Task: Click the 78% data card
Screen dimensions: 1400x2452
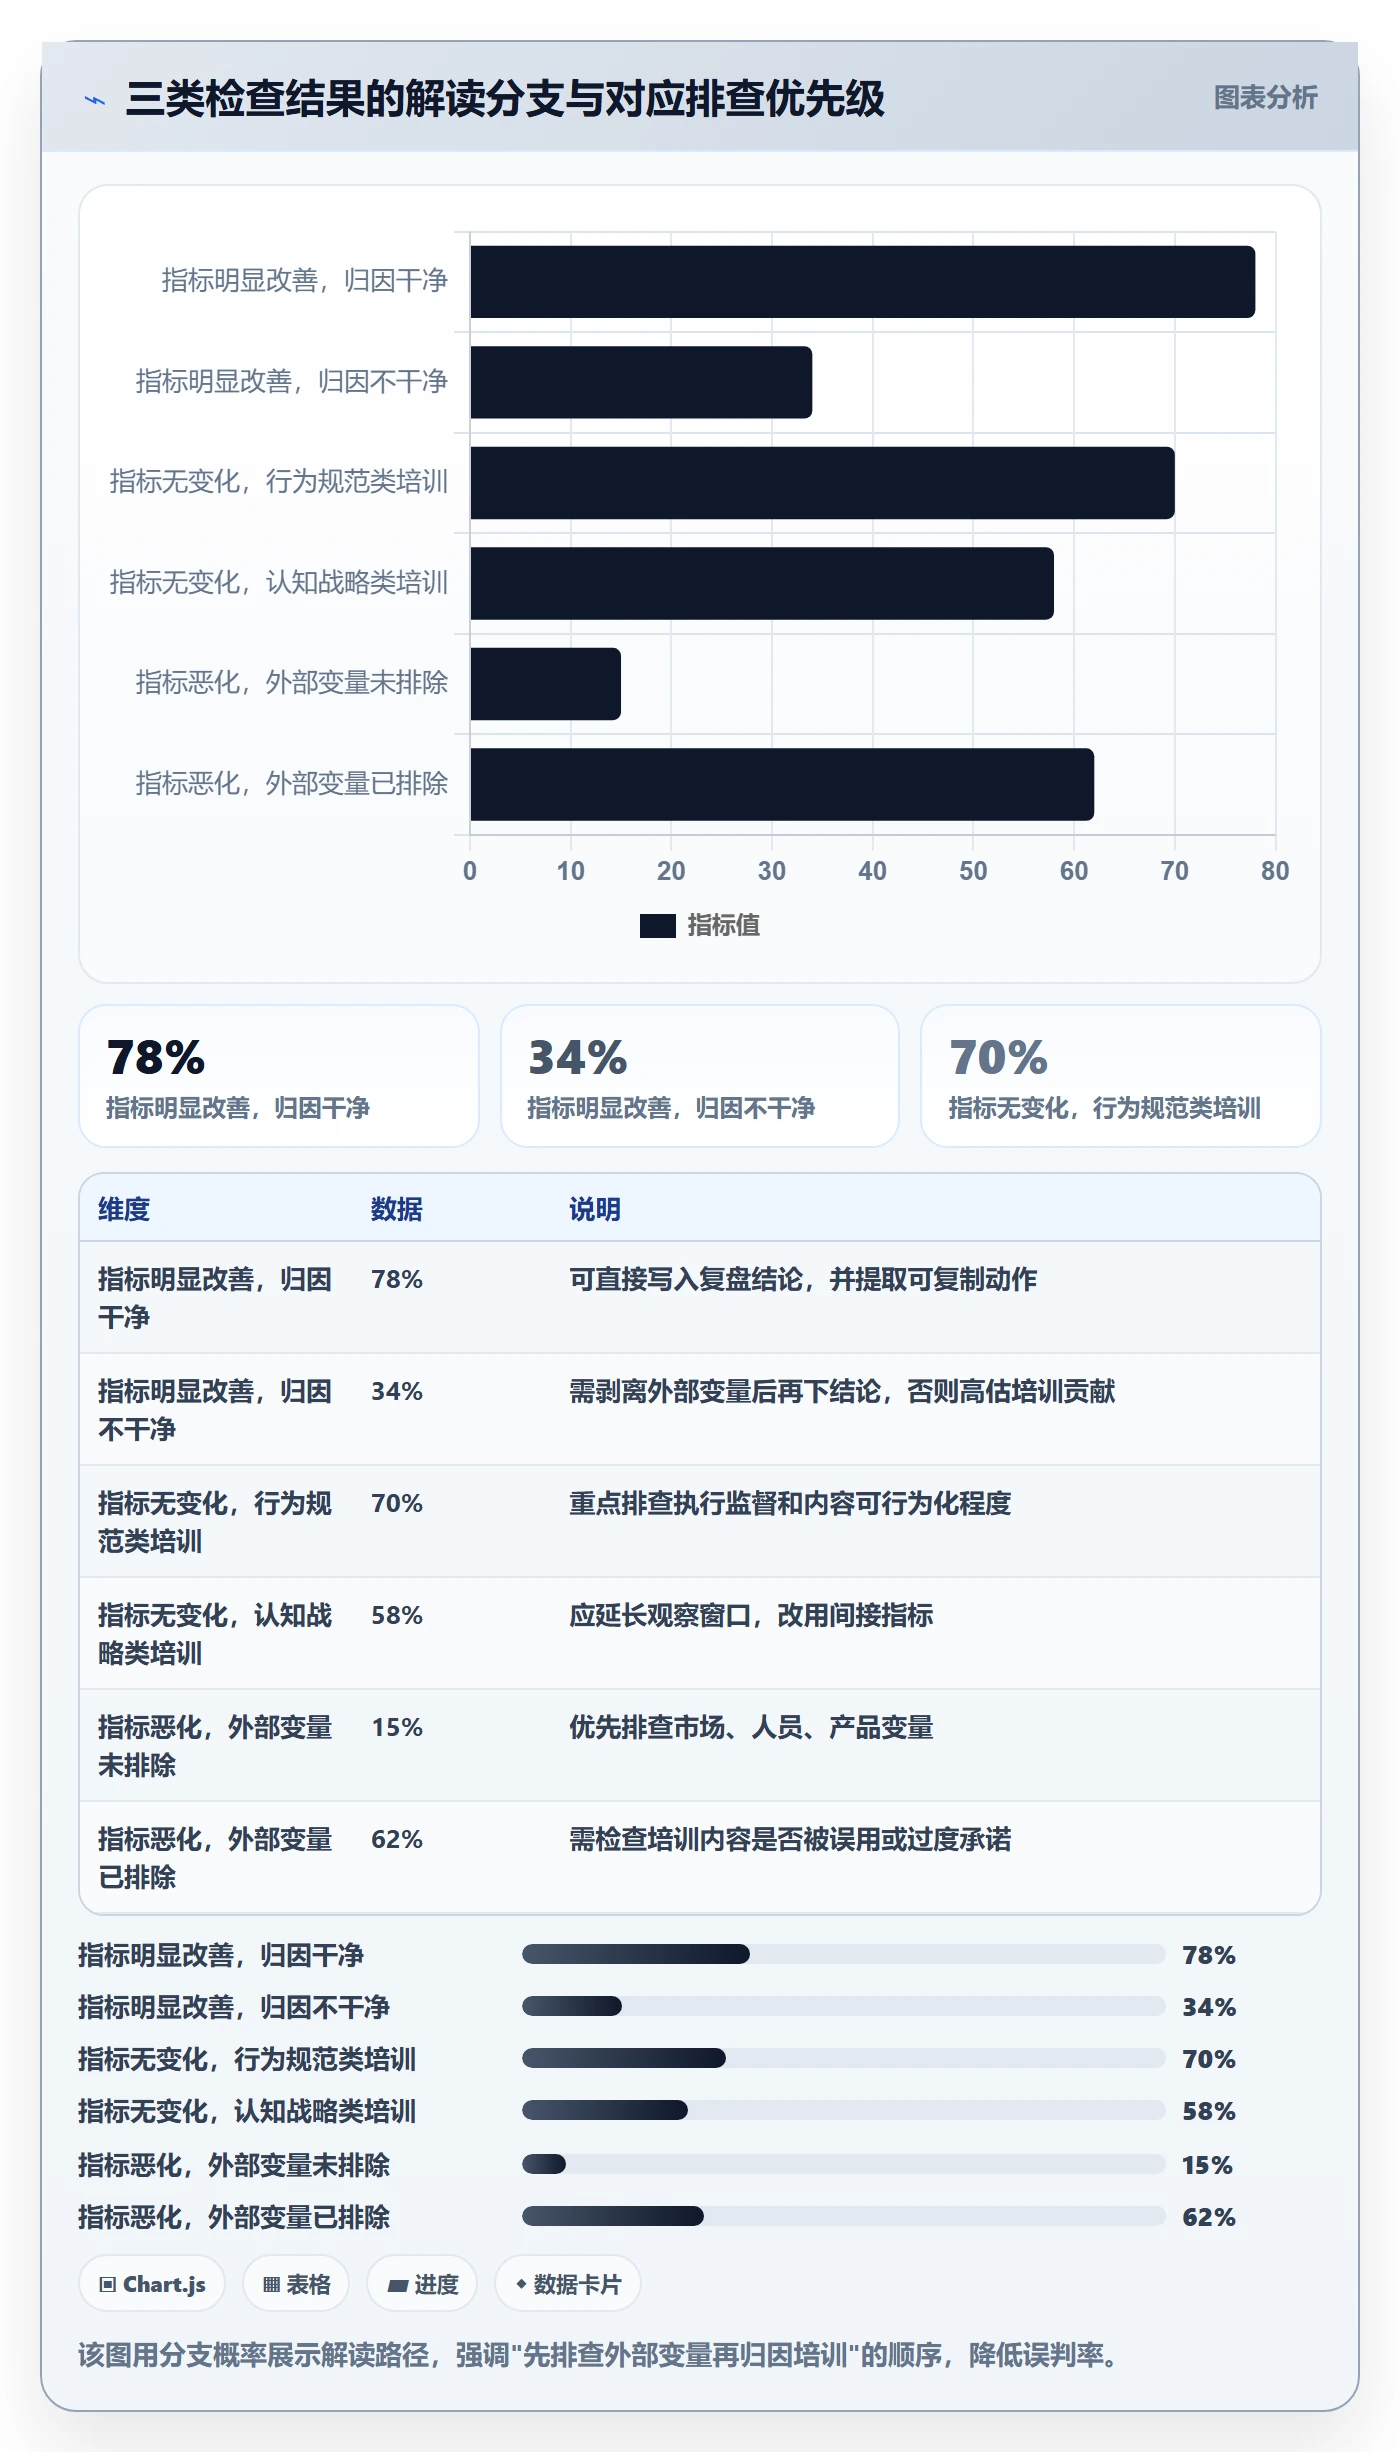Action: point(279,1076)
